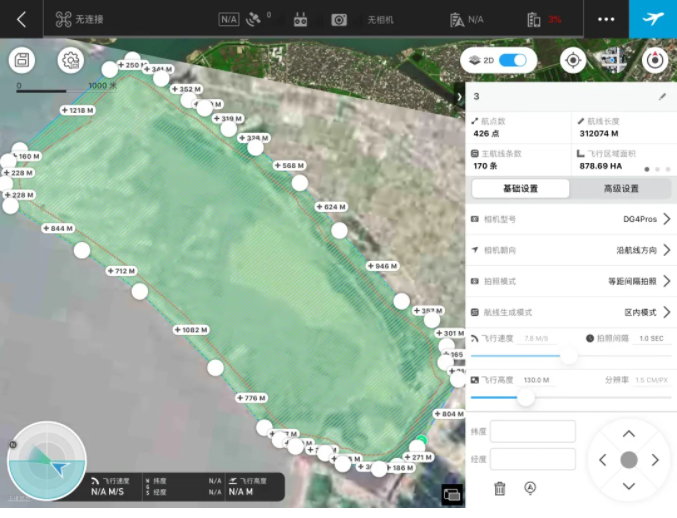Edit mission name with pencil icon
677x518 pixels.
click(661, 97)
